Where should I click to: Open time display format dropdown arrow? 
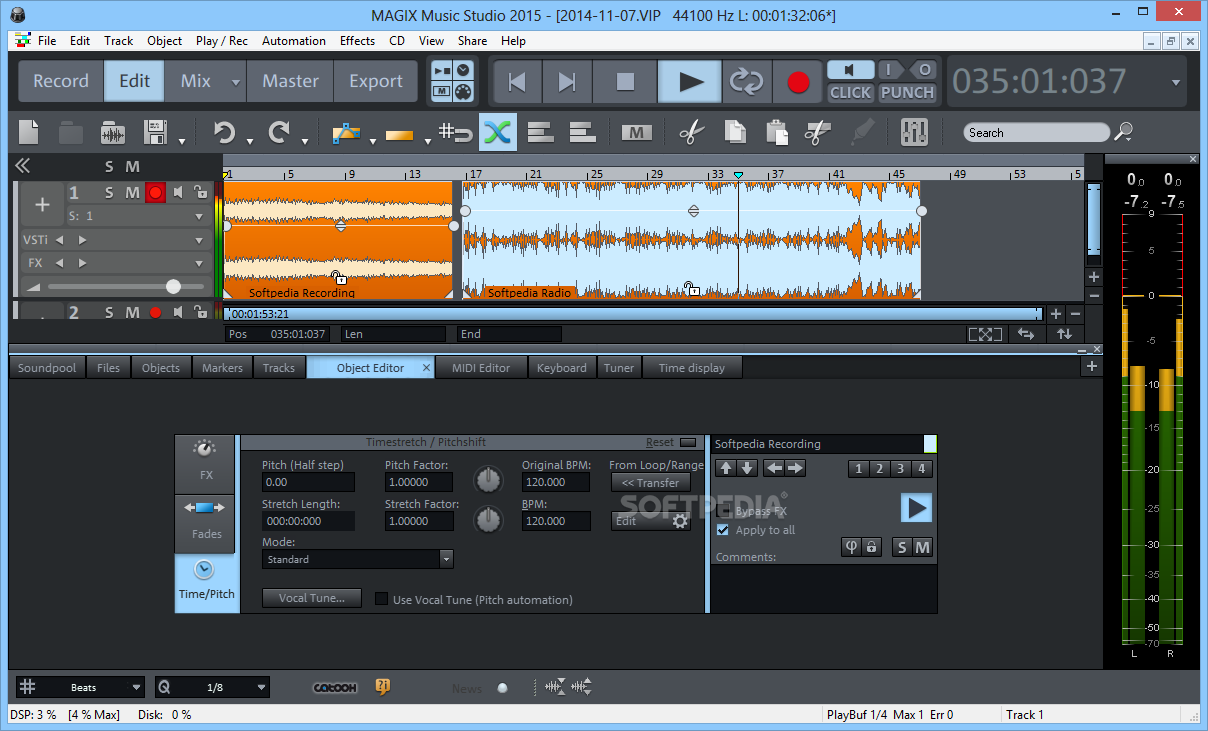pos(1176,83)
